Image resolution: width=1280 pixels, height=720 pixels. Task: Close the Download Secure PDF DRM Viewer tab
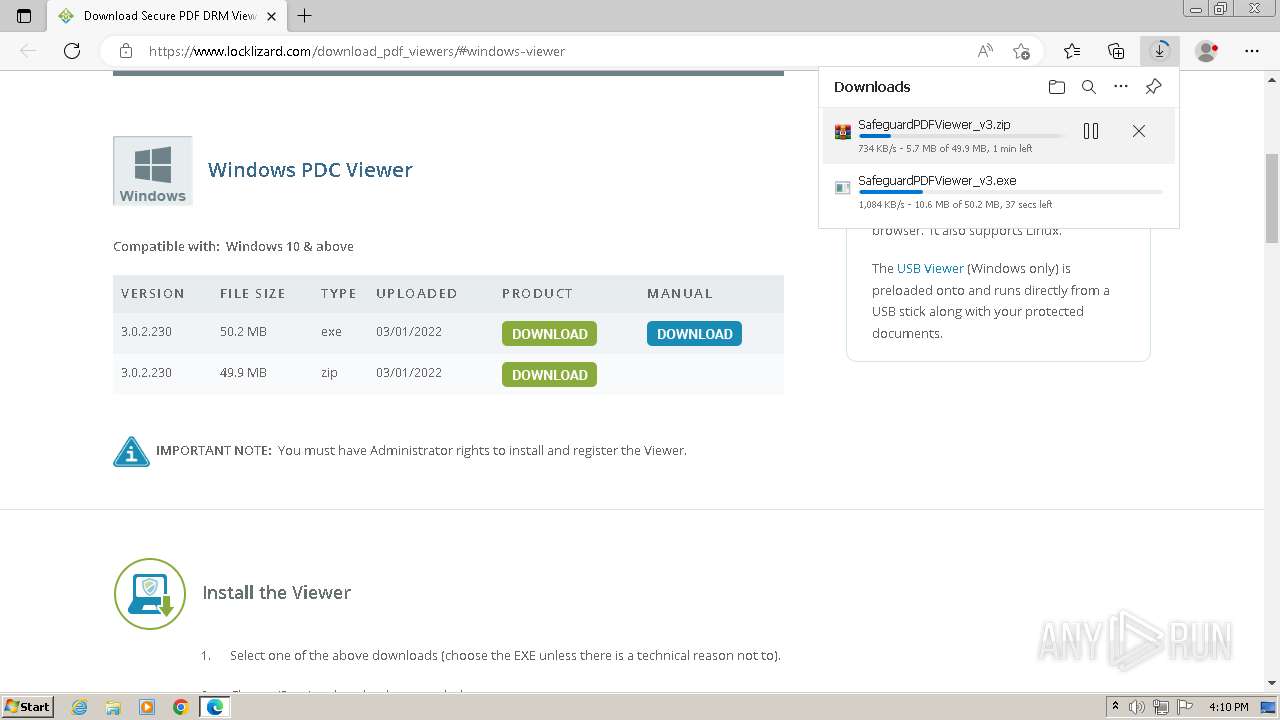[273, 16]
